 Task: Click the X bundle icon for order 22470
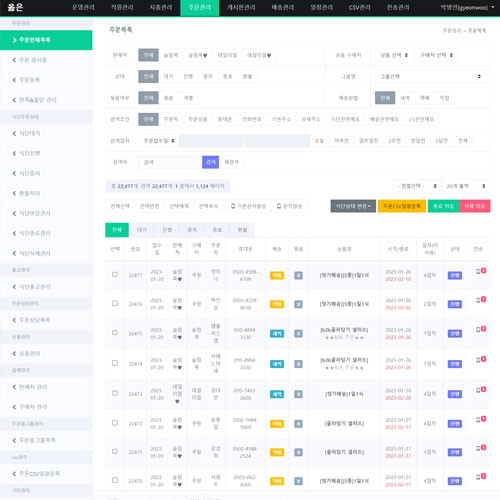pyautogui.click(x=298, y=481)
